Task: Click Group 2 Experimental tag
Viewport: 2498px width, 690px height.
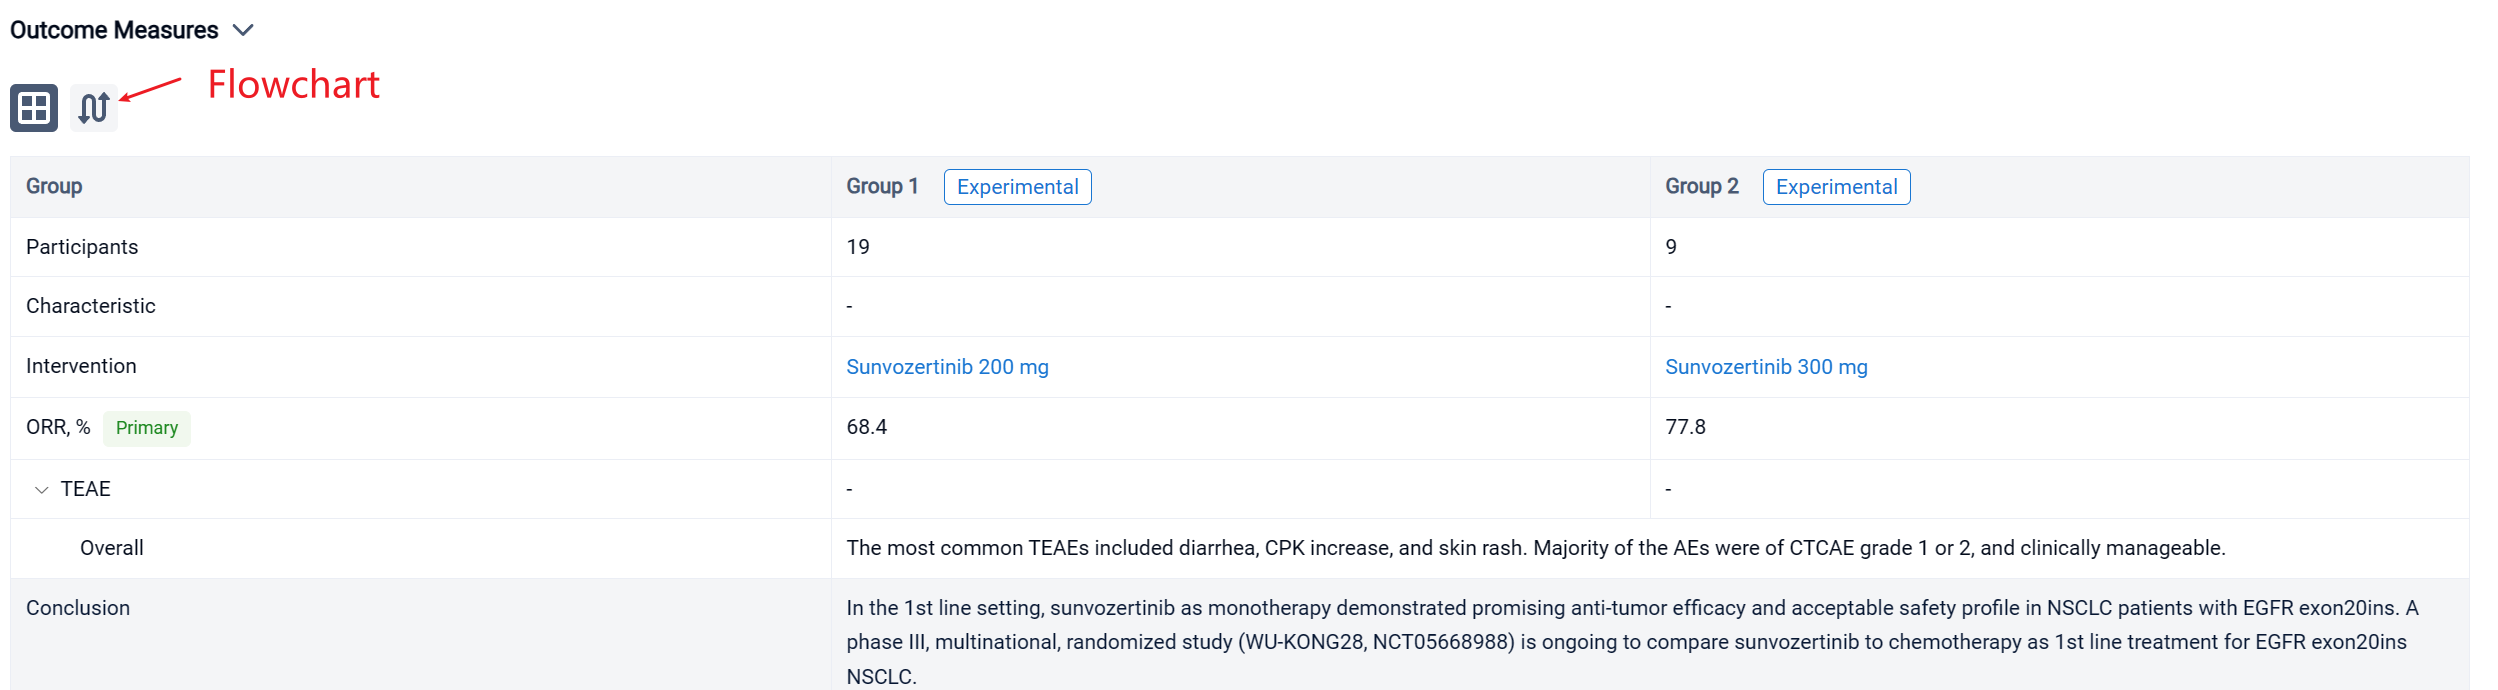Action: pyautogui.click(x=1835, y=187)
